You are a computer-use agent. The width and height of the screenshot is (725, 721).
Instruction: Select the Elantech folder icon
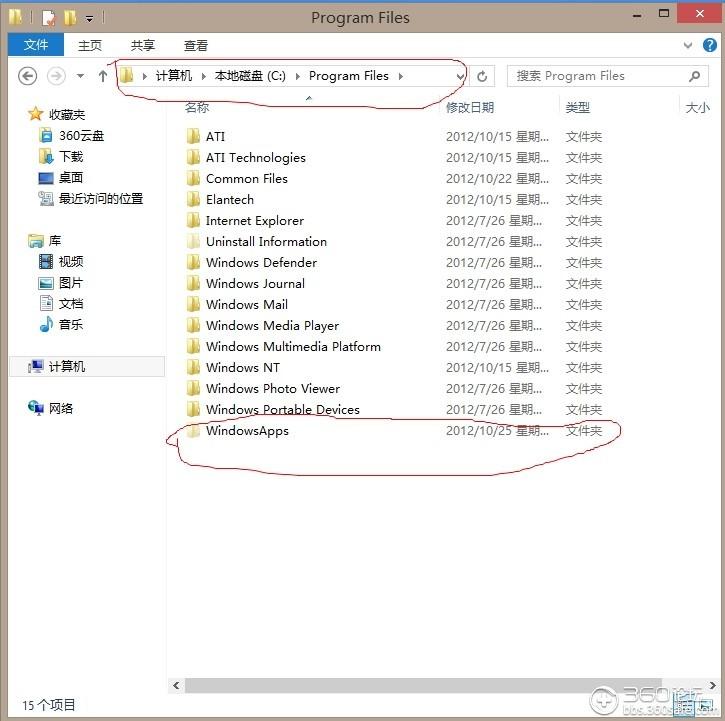pyautogui.click(x=193, y=199)
